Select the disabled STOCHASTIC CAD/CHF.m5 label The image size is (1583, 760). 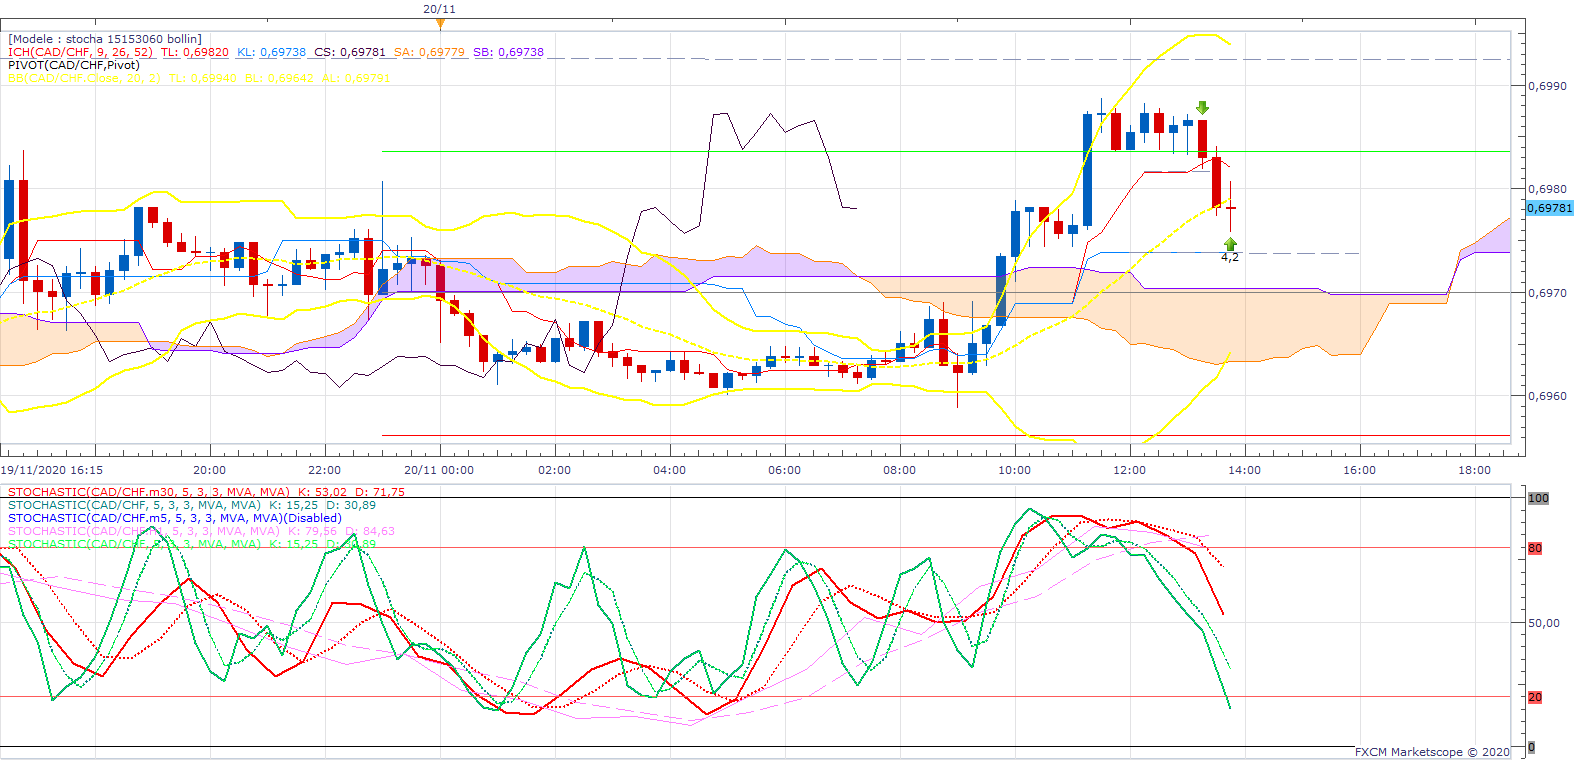[x=175, y=518]
